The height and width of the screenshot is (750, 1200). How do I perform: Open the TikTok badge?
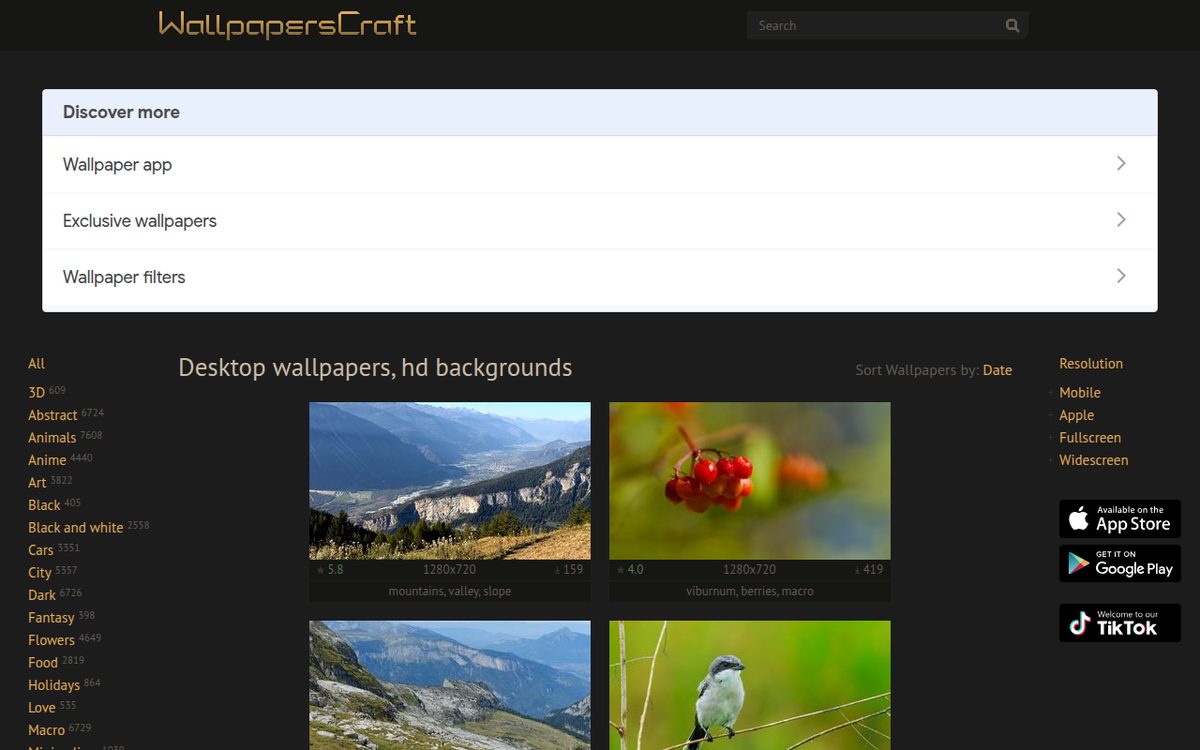click(1120, 623)
